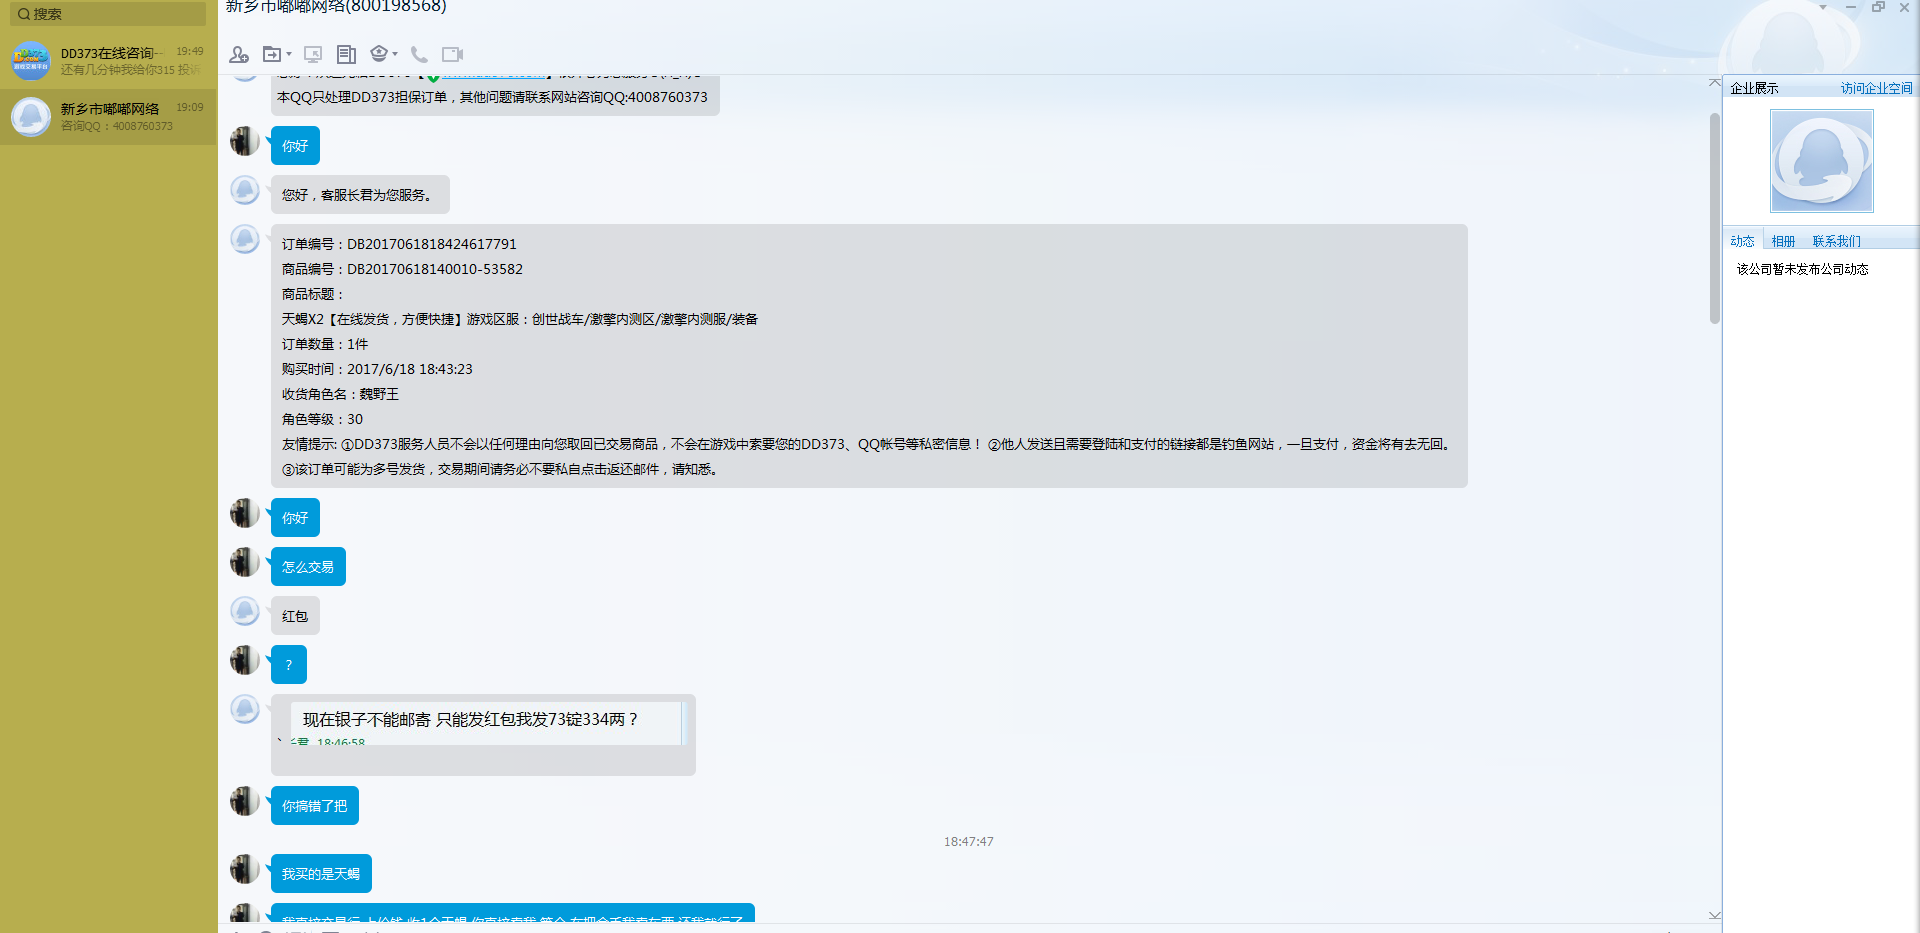
Task: Restore down the chat window
Action: point(1878,7)
